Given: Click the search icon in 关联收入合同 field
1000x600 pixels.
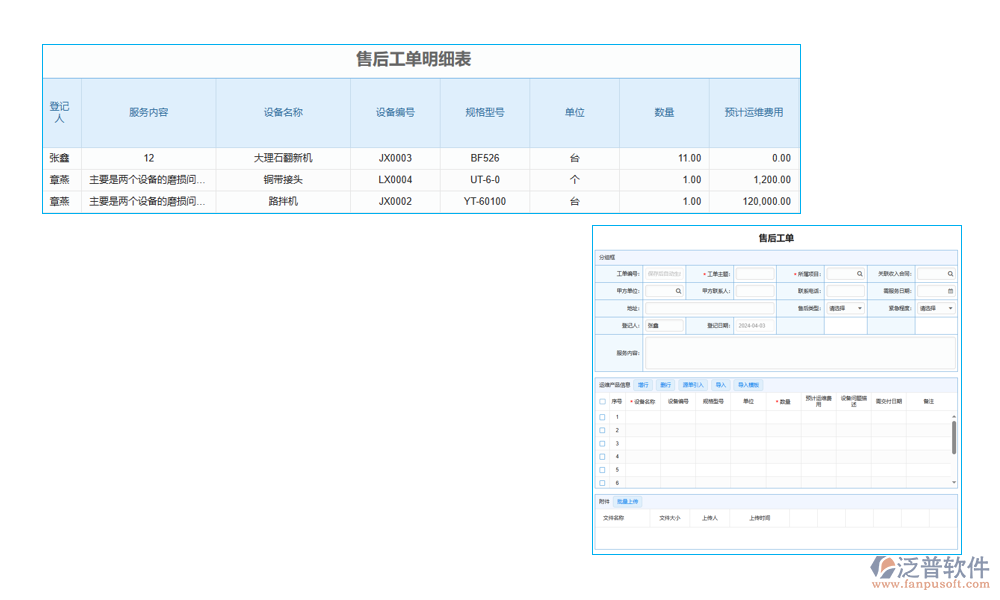Looking at the screenshot, I should 950,273.
